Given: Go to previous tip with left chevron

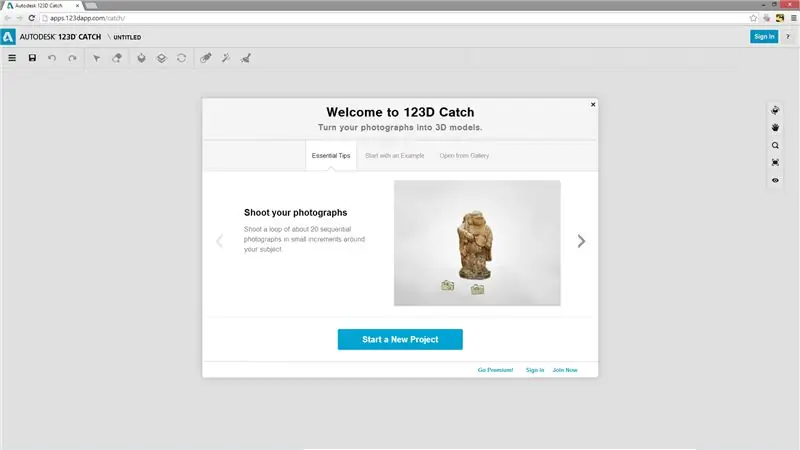Looking at the screenshot, I should pos(219,241).
